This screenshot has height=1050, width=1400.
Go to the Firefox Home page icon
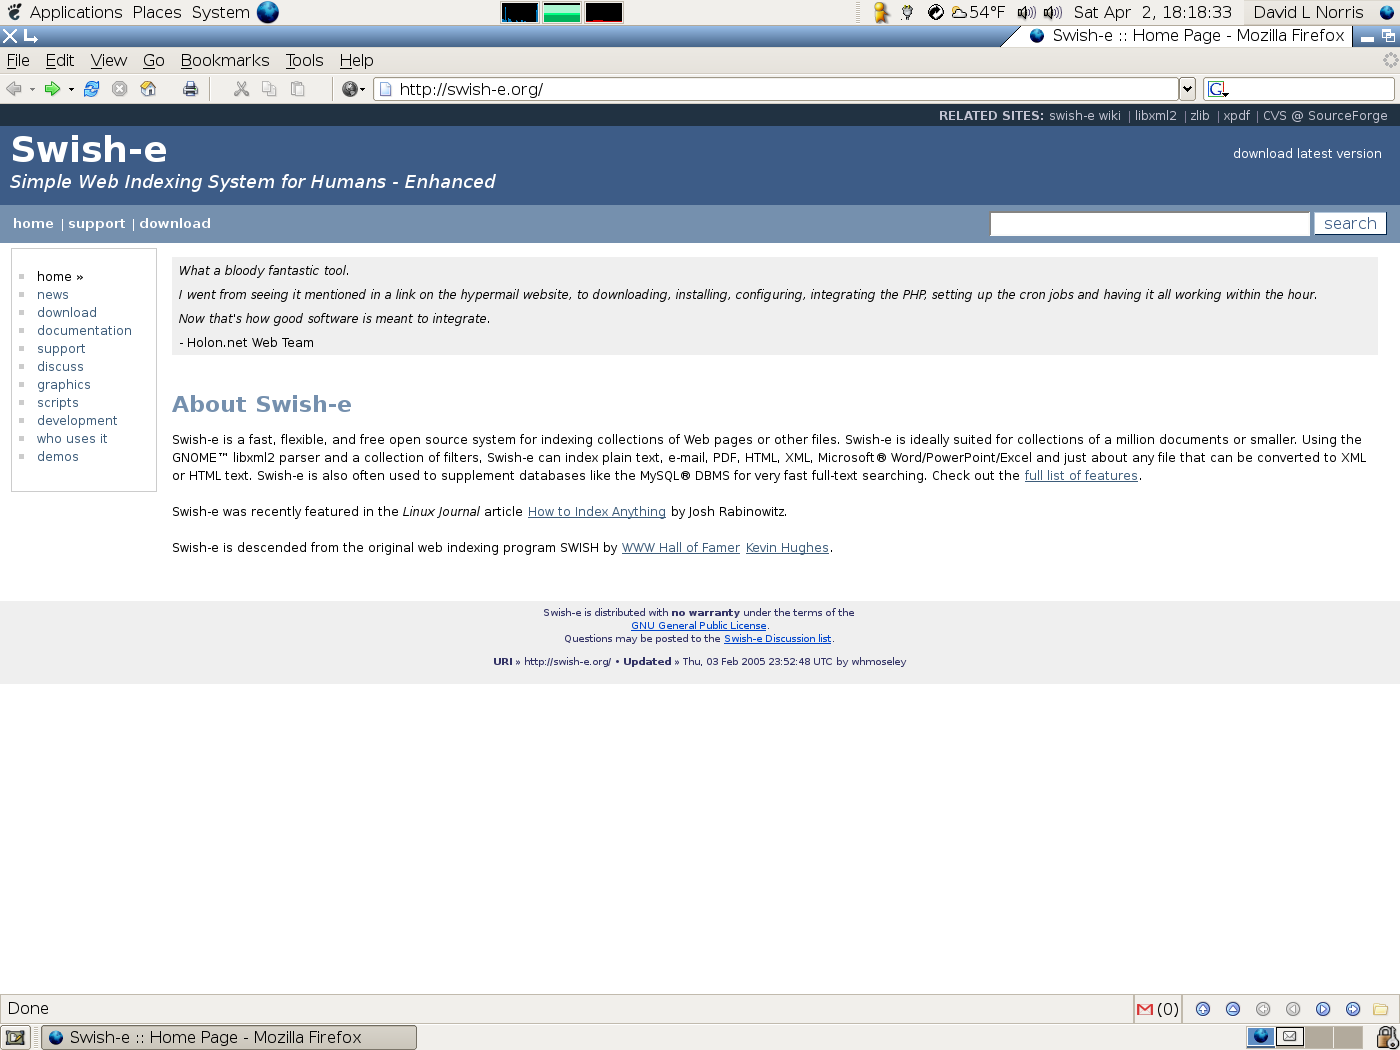click(x=148, y=89)
